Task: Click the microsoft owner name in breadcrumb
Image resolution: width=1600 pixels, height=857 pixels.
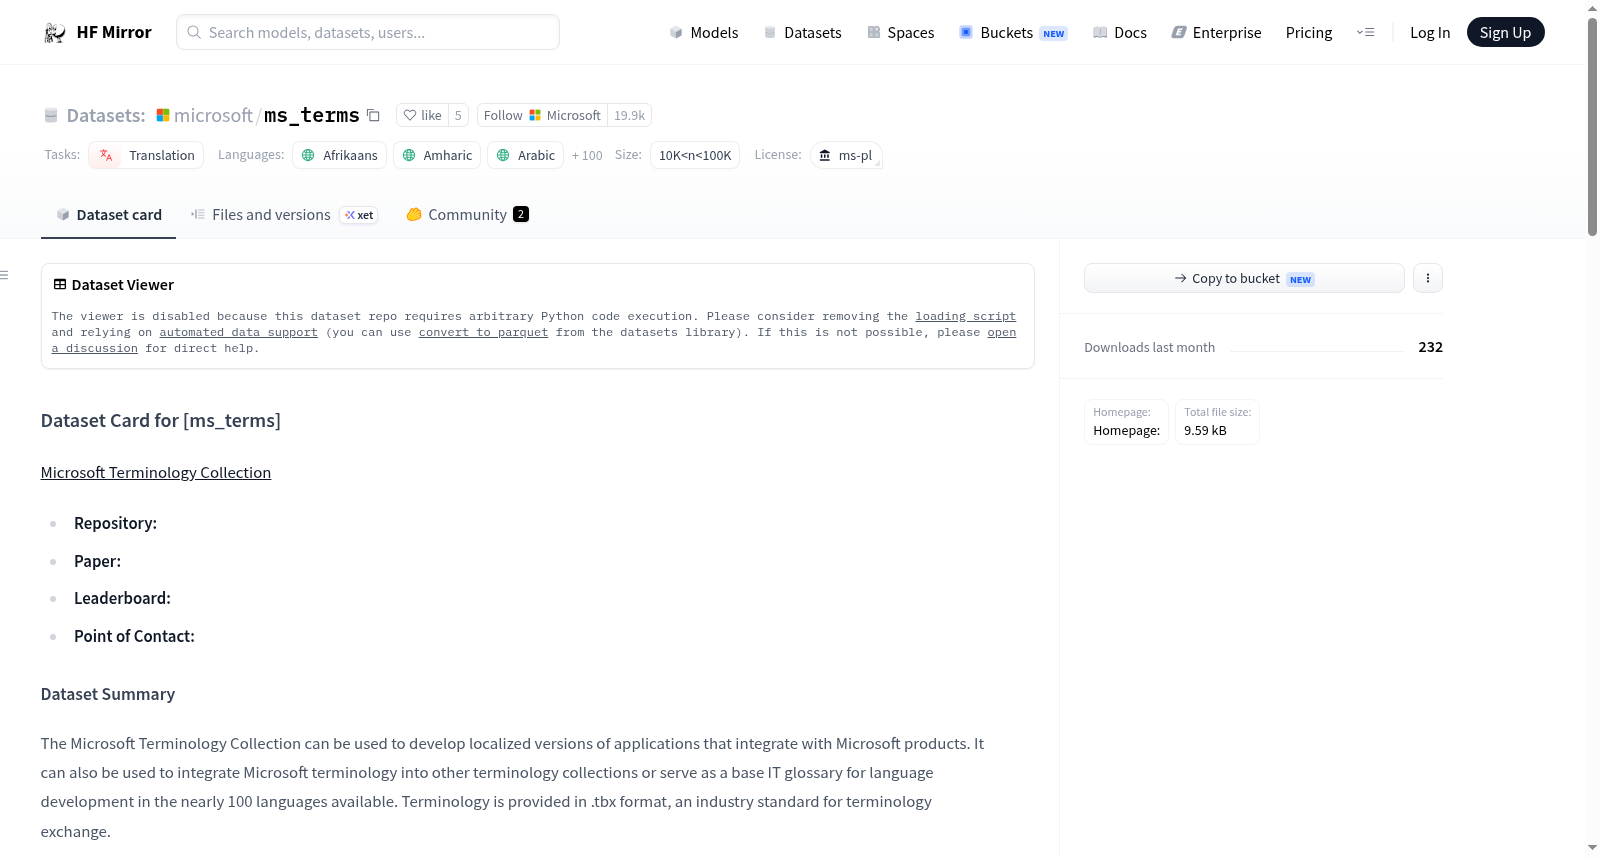Action: tap(213, 115)
